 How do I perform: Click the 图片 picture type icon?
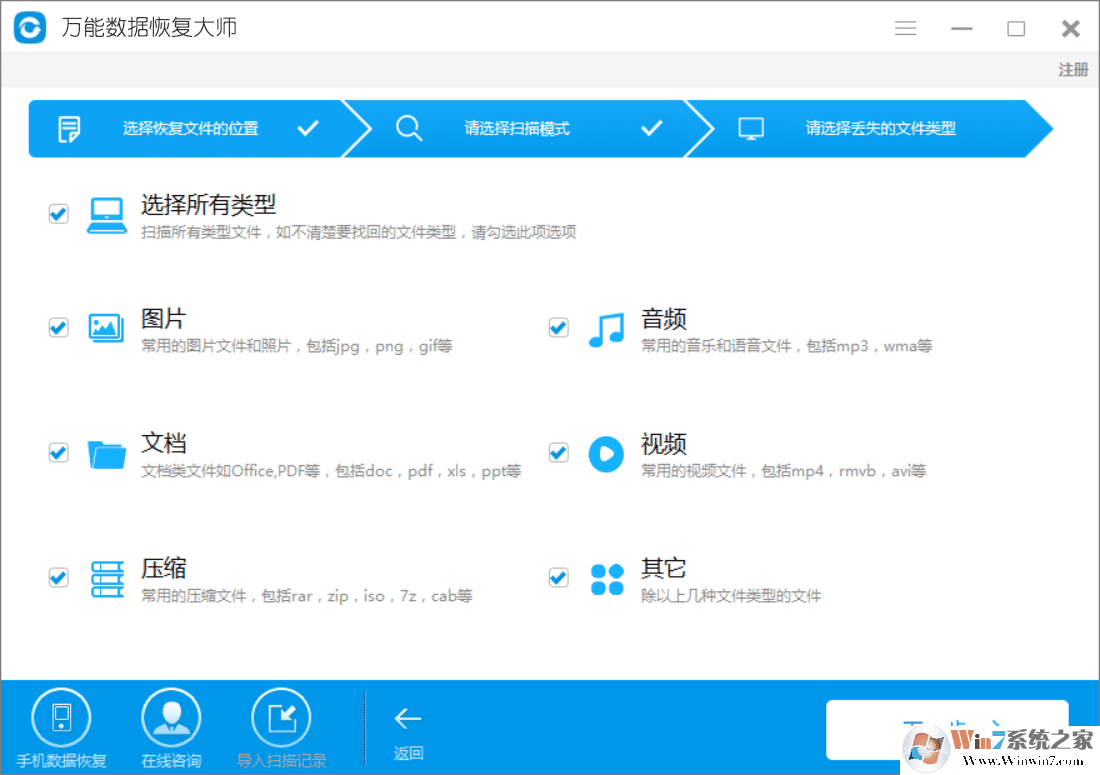pyautogui.click(x=106, y=327)
